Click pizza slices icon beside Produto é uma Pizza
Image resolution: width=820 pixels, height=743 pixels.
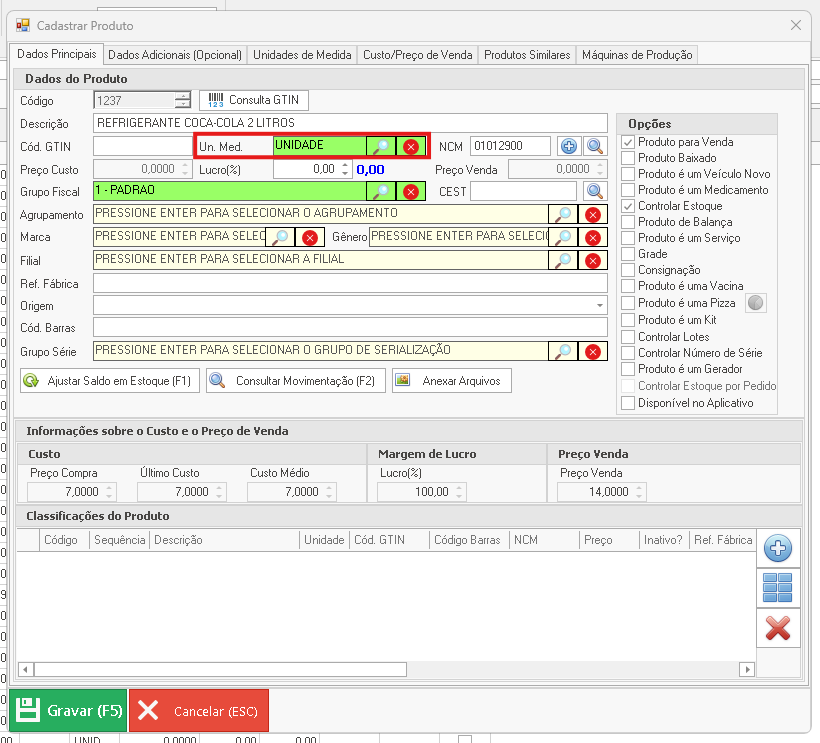[x=755, y=303]
